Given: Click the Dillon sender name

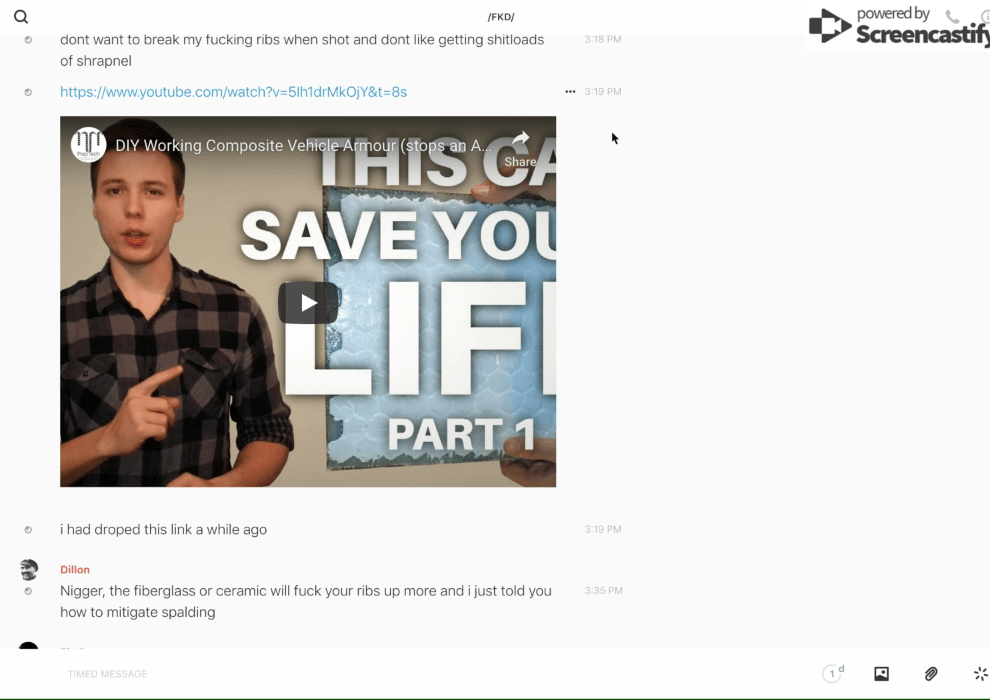Looking at the screenshot, I should (75, 570).
